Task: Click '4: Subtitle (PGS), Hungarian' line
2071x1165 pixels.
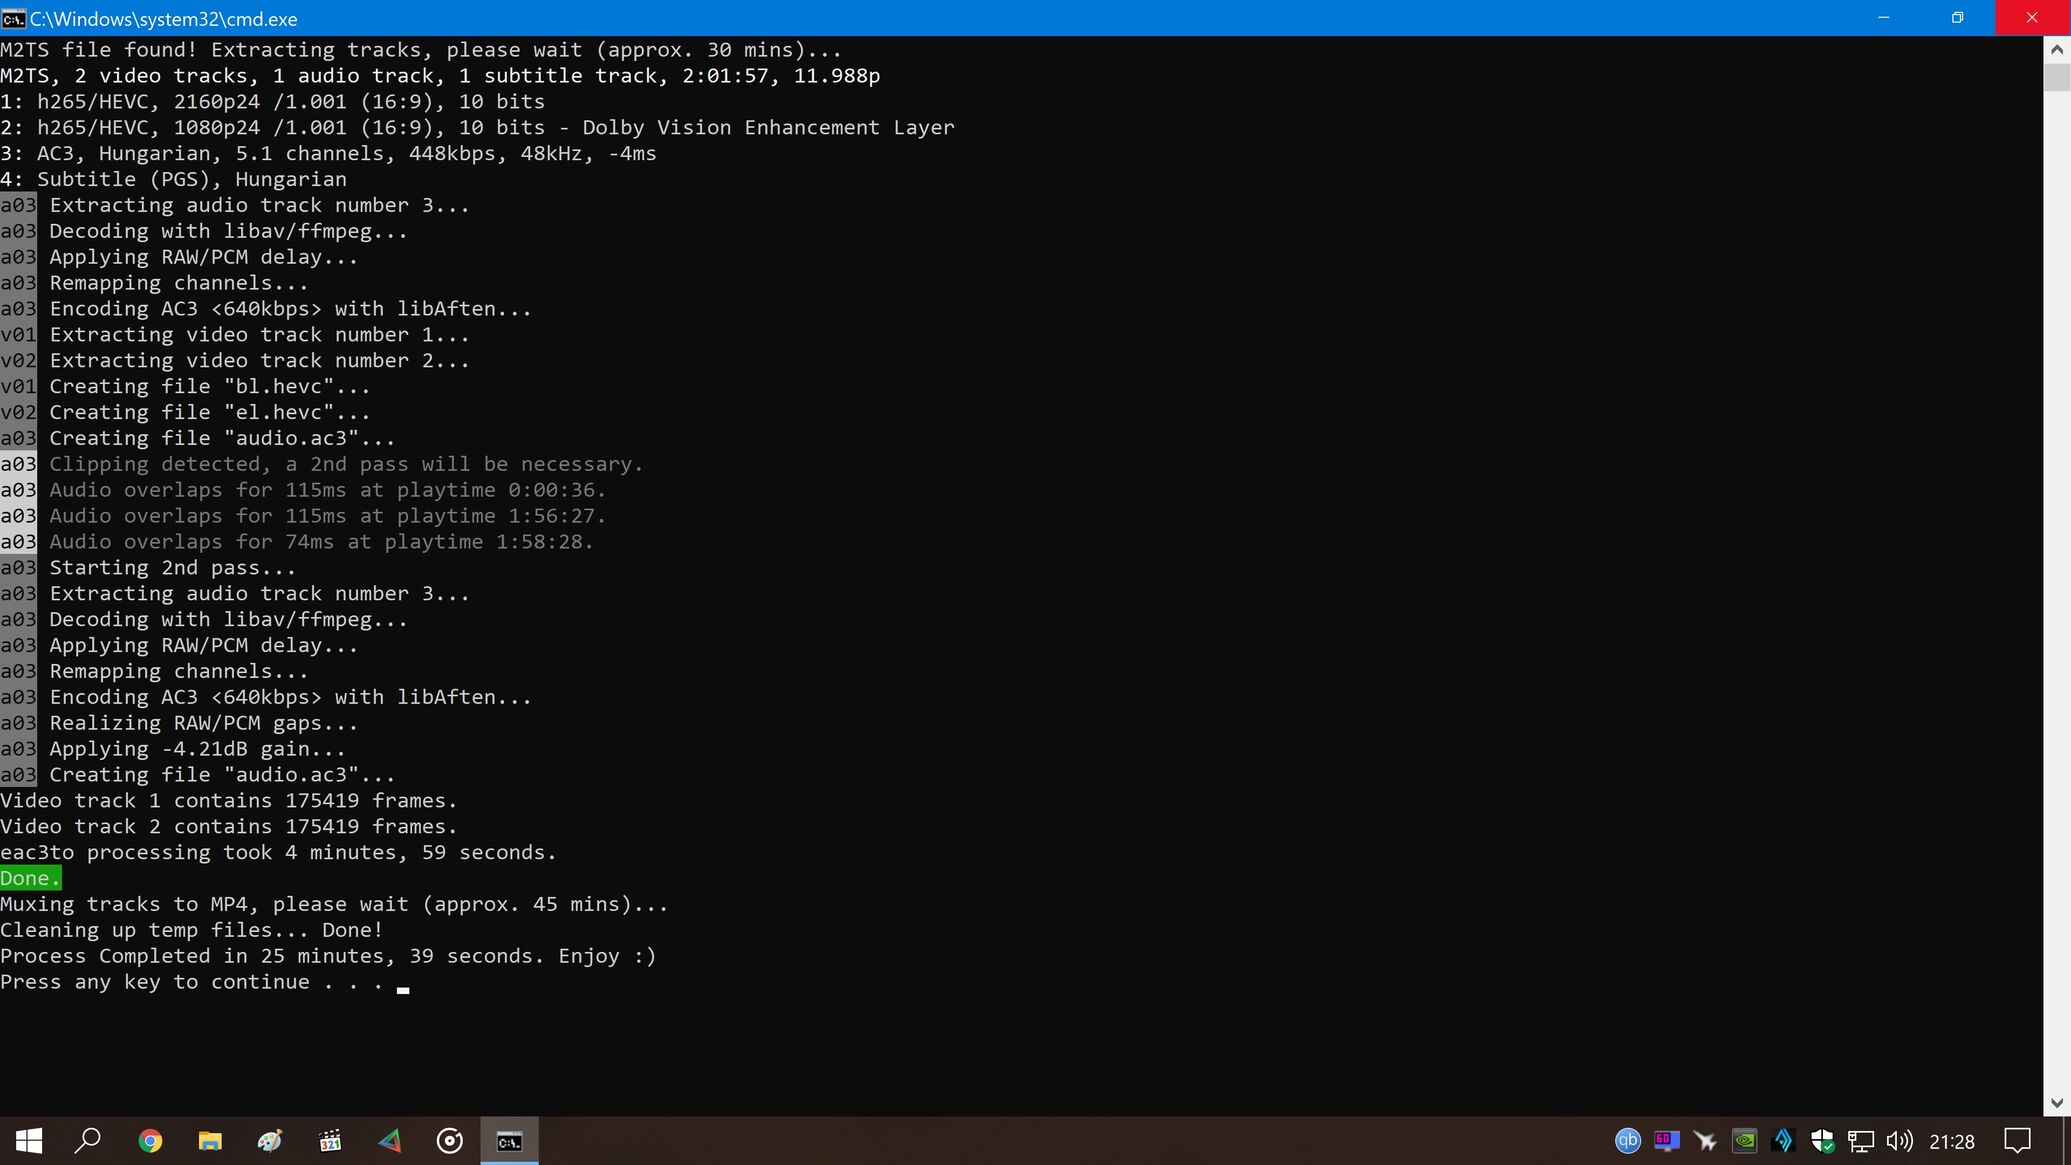Action: 173,179
